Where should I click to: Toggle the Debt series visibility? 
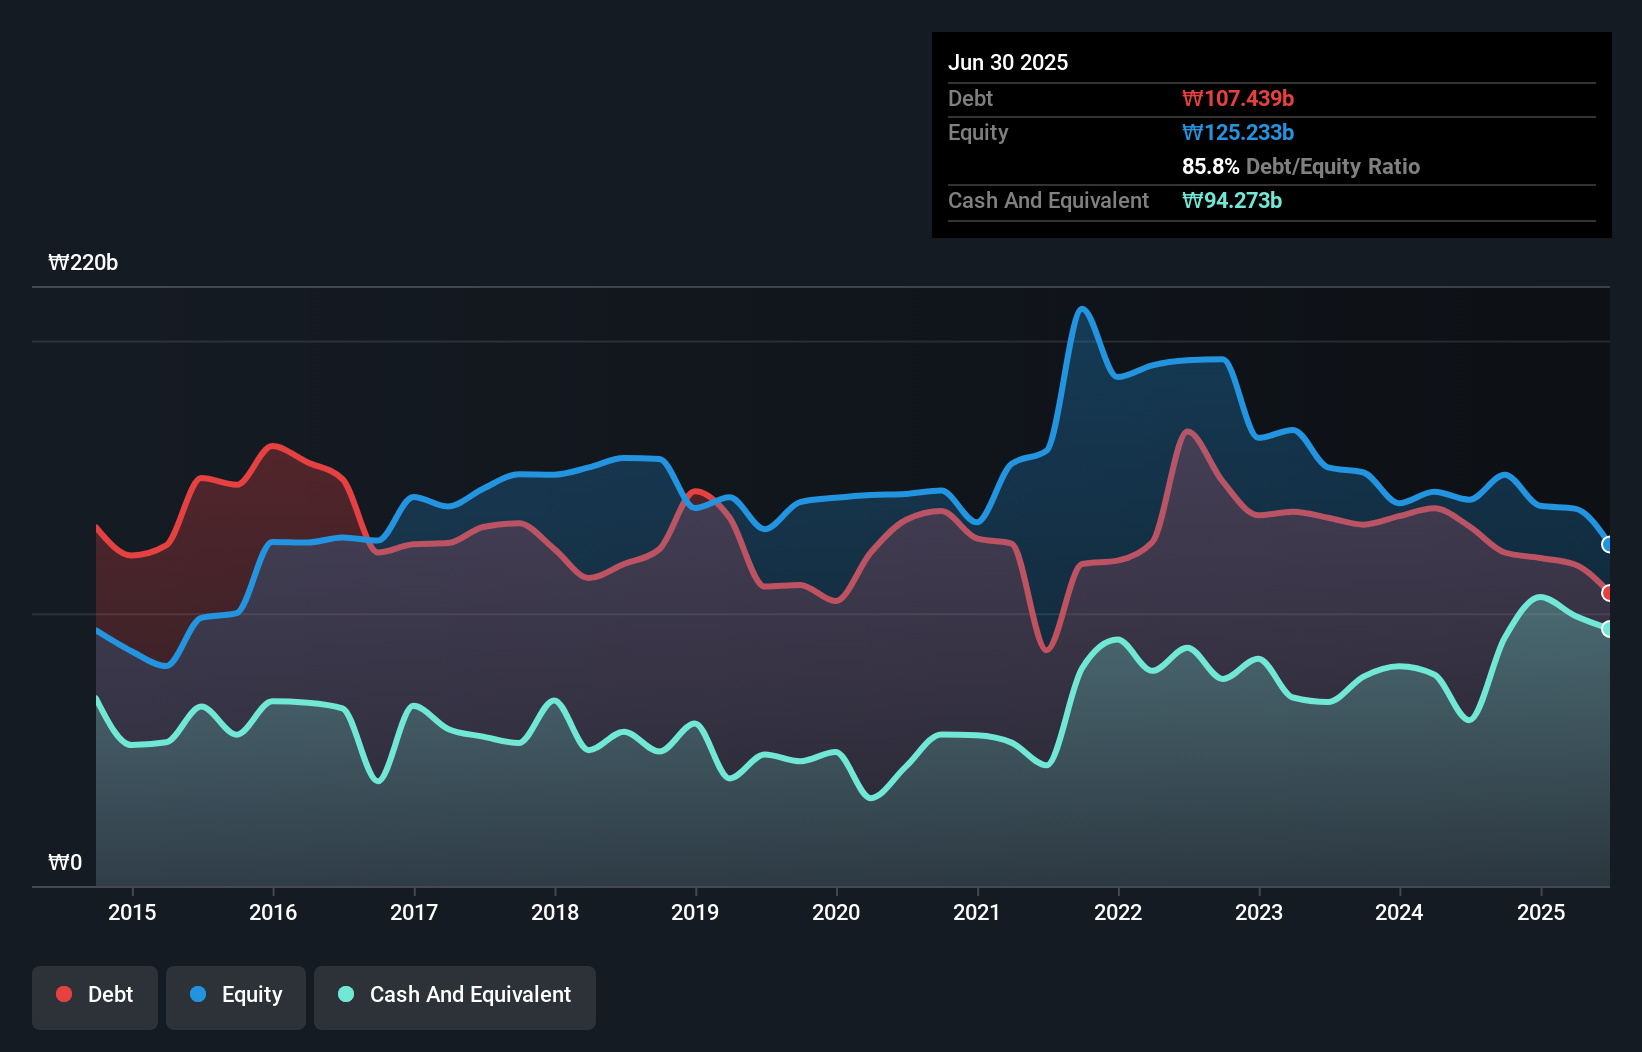click(94, 994)
